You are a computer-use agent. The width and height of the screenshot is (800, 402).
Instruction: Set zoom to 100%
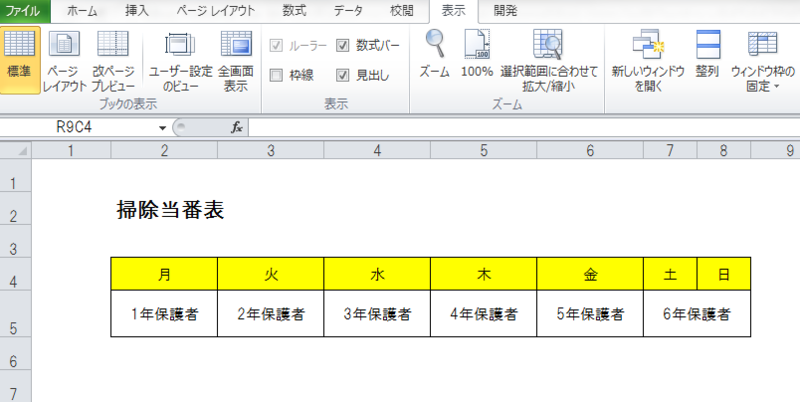click(477, 54)
